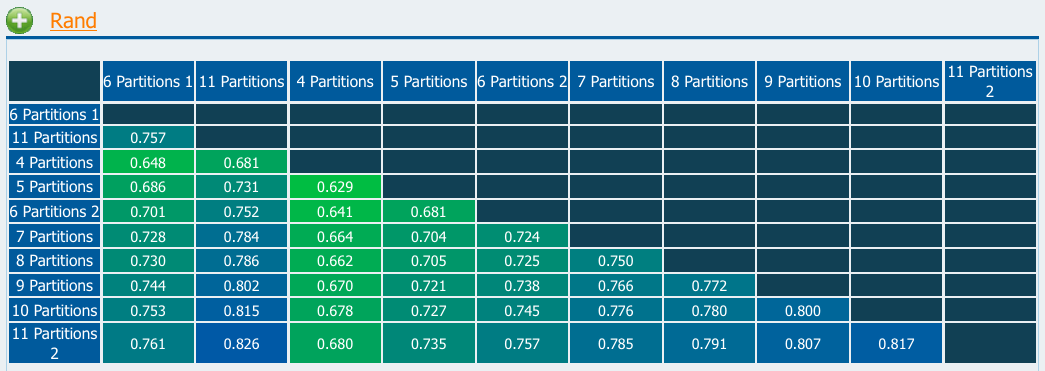Click the green plus expand icon
The width and height of the screenshot is (1045, 371).
19,21
